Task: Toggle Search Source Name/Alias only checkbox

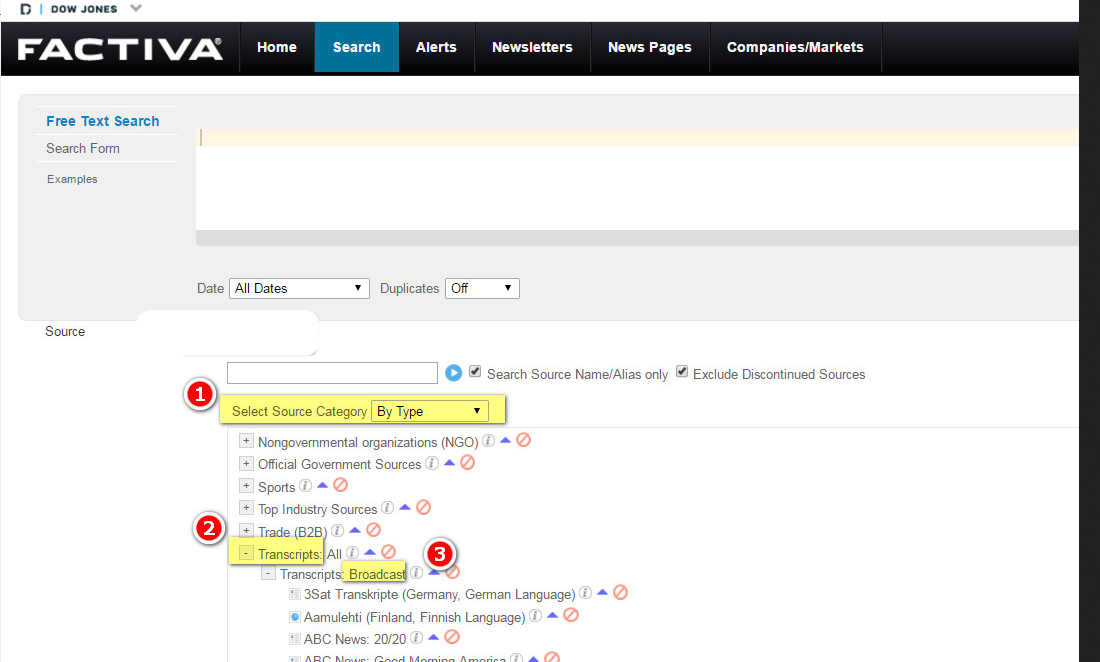Action: (x=475, y=372)
